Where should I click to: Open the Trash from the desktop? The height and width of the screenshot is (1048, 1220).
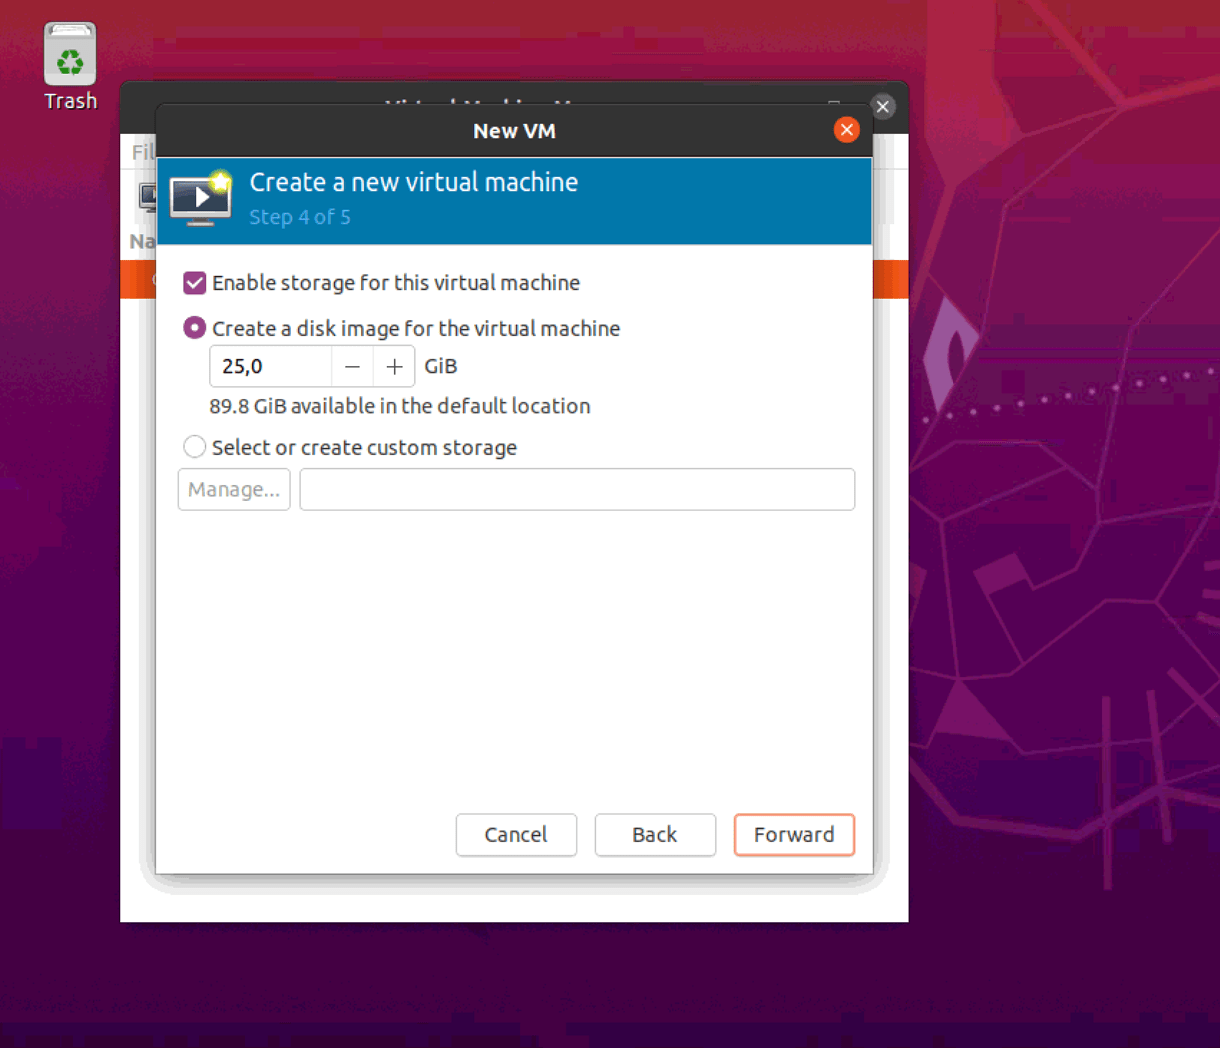tap(70, 55)
